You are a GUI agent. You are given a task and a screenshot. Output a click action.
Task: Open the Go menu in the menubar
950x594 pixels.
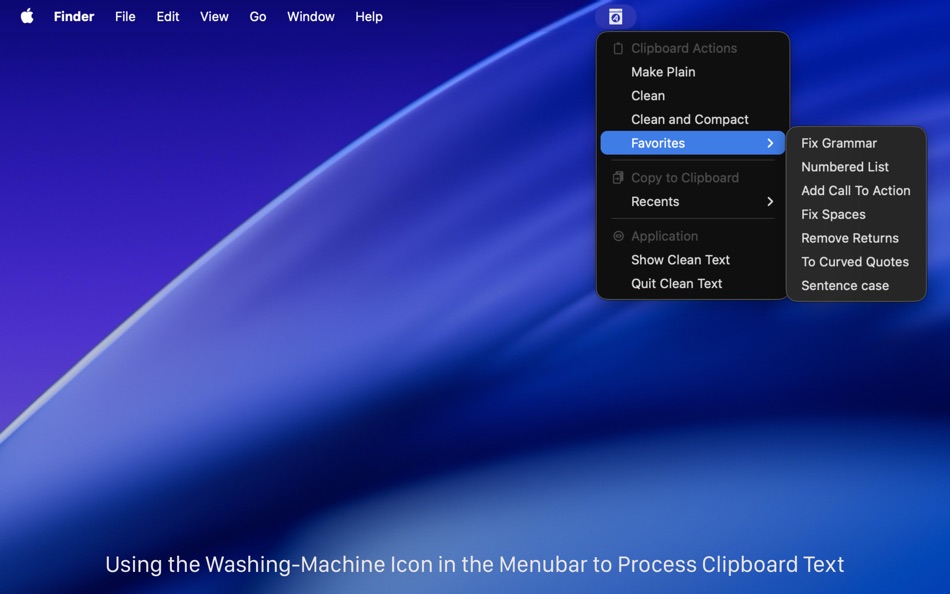point(257,16)
